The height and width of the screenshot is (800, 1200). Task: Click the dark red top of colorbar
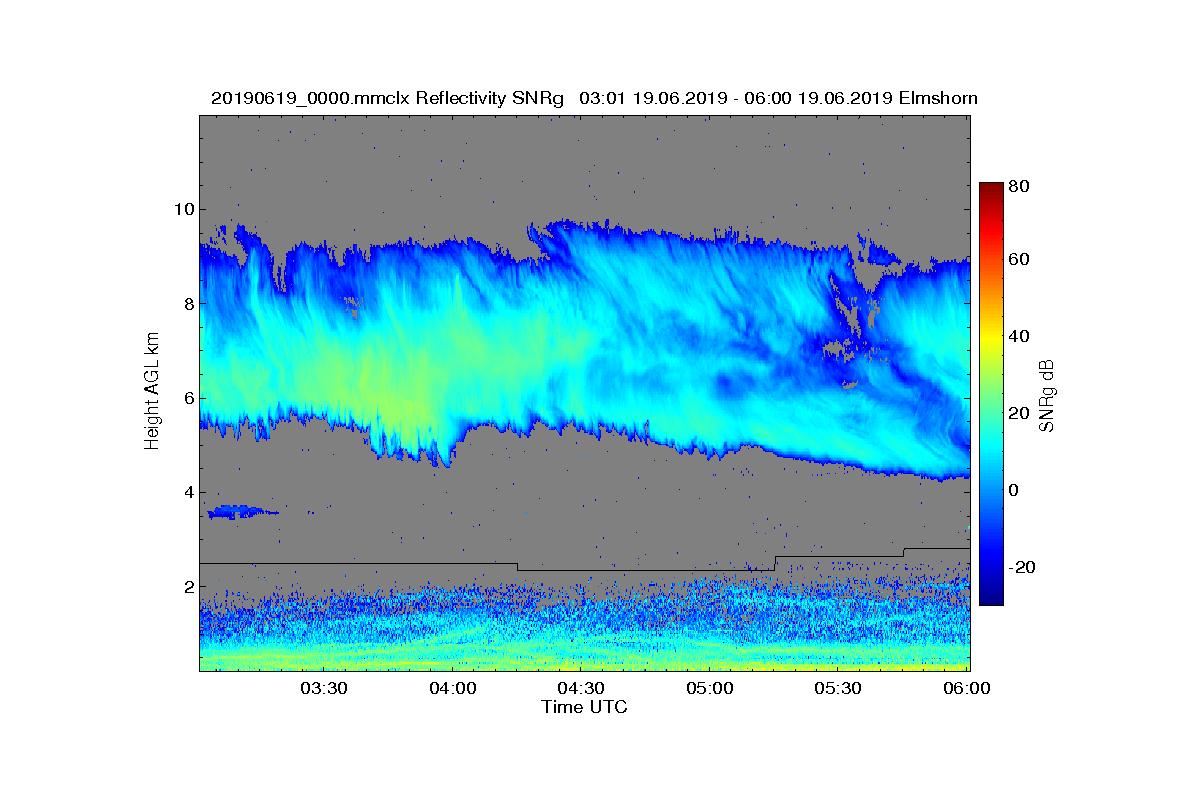click(x=991, y=188)
